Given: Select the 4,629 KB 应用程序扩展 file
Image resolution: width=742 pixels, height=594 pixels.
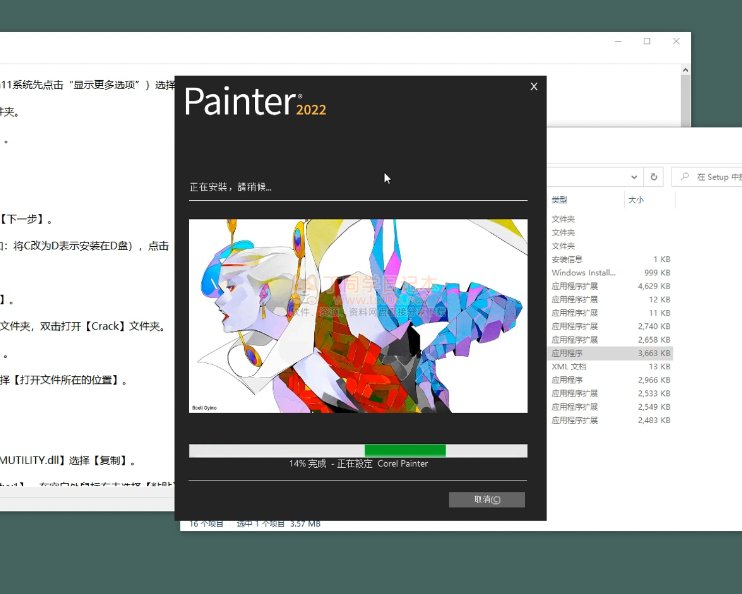Looking at the screenshot, I should point(611,286).
